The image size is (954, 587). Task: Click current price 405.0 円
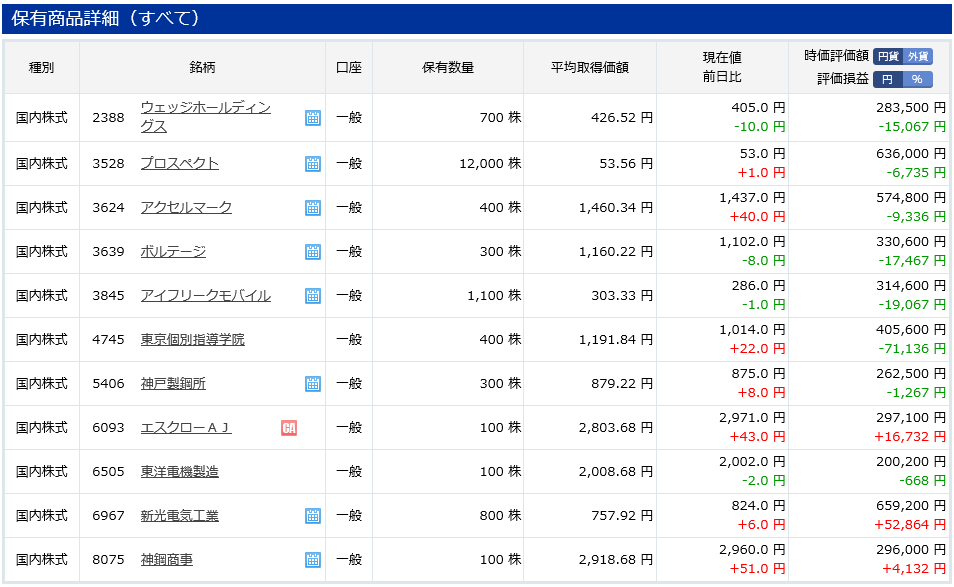[758, 108]
